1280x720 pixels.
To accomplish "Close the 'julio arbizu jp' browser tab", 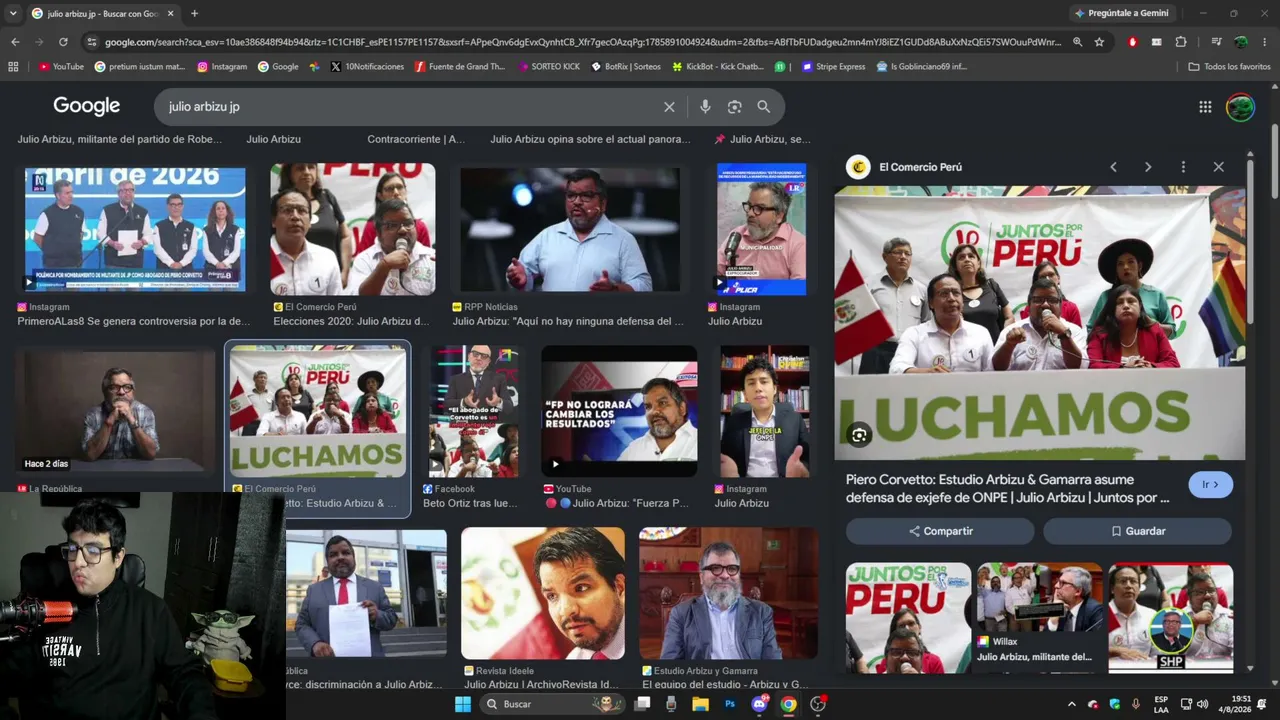I will point(171,13).
